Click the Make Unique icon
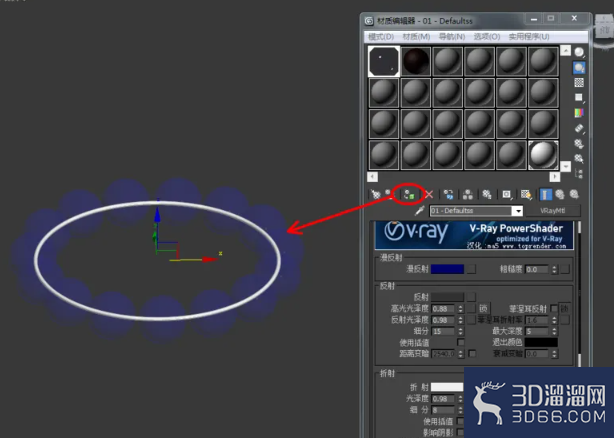The image size is (614, 438). (468, 194)
